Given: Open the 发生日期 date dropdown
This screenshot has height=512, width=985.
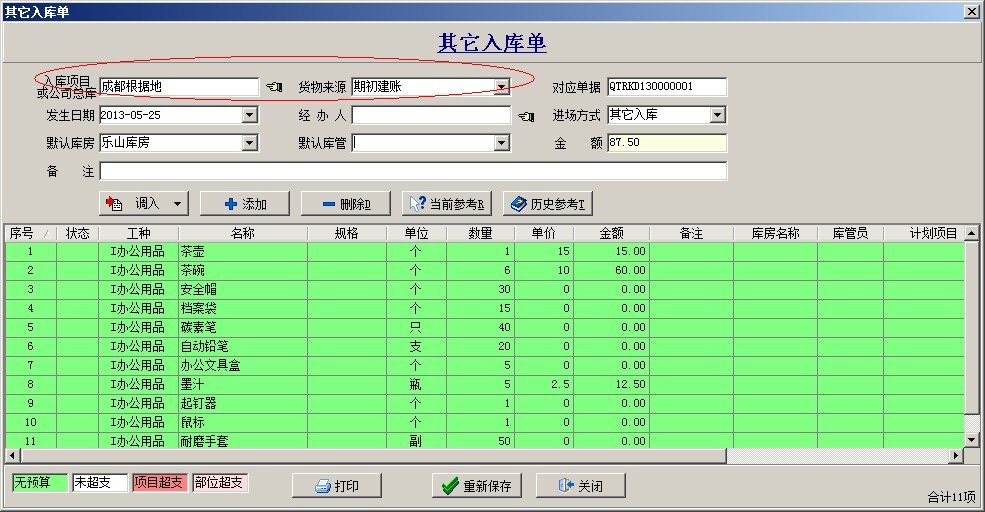Looking at the screenshot, I should (x=249, y=116).
